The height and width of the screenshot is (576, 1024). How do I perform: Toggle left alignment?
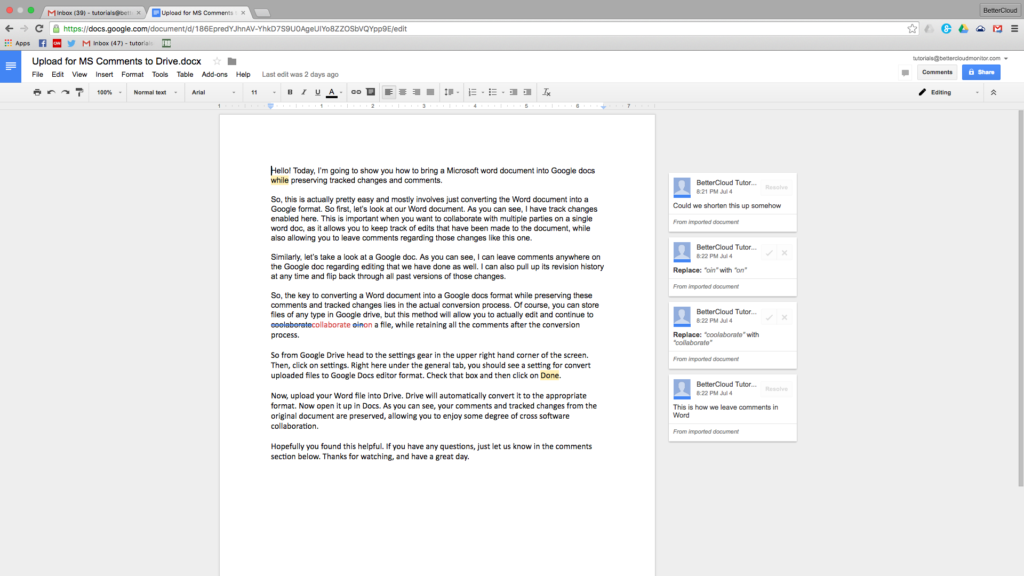(x=389, y=92)
